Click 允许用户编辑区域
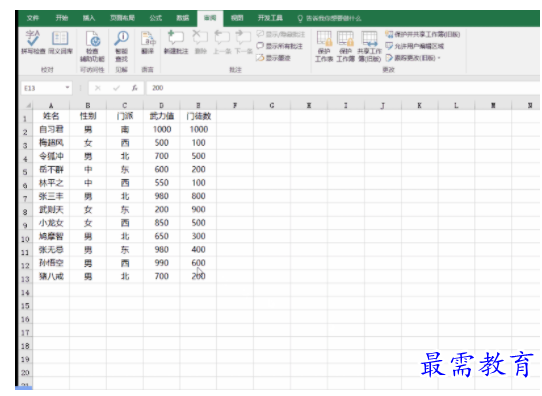The image size is (542, 396). [x=414, y=46]
